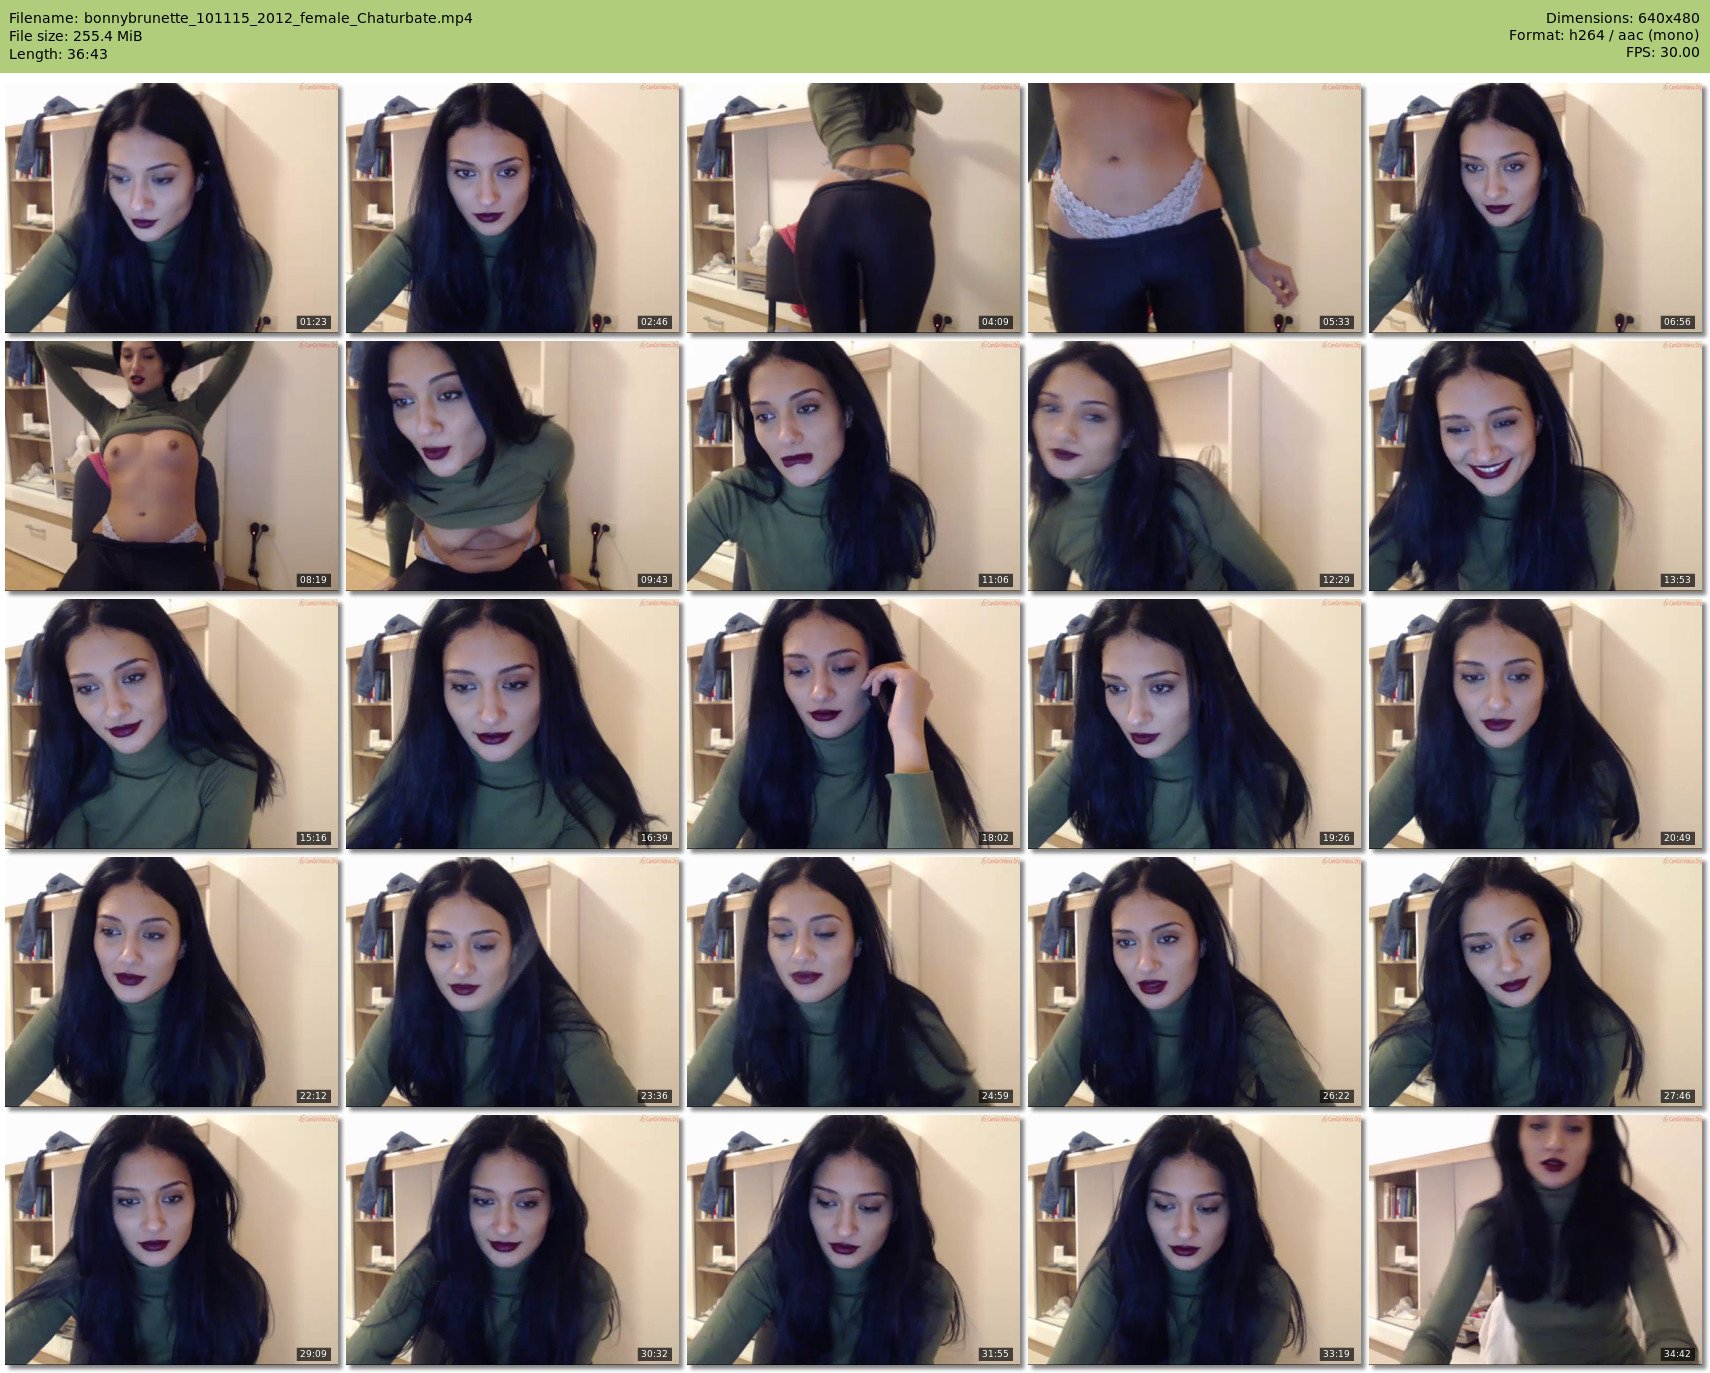This screenshot has height=1373, width=1710.
Task: Select the frame stamped 02:46
Action: tap(513, 208)
